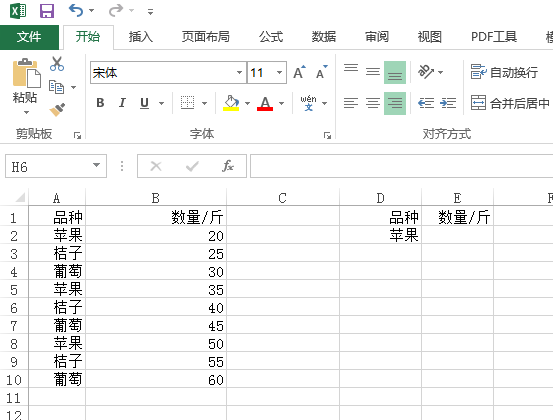Viewport: 553px width, 420px height.
Task: Toggle center horizontal alignment
Action: click(x=373, y=103)
